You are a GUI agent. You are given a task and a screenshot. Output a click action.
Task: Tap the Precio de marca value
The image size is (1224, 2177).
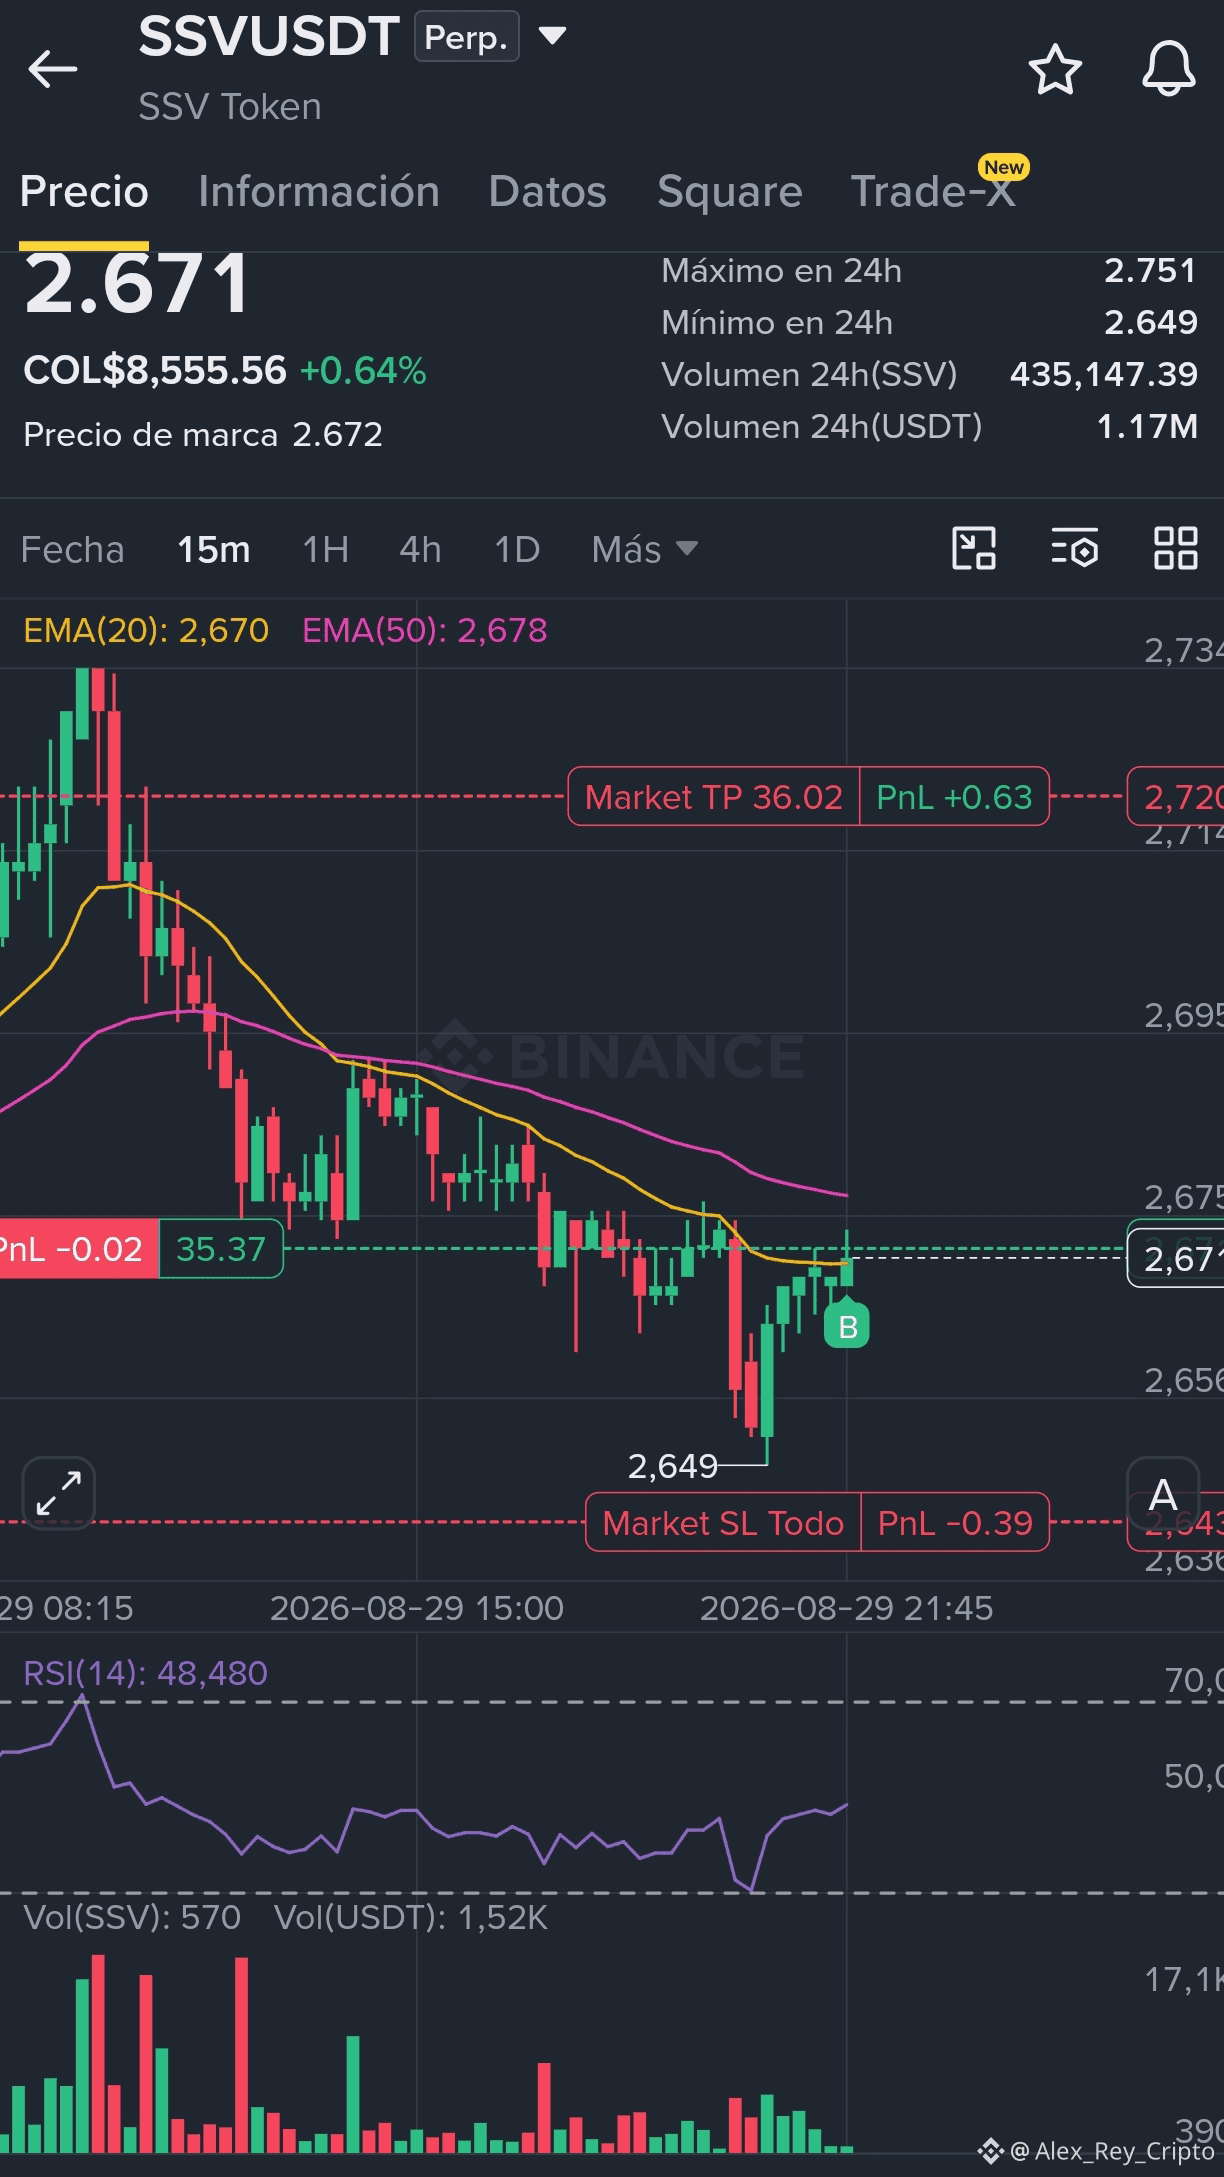(338, 434)
